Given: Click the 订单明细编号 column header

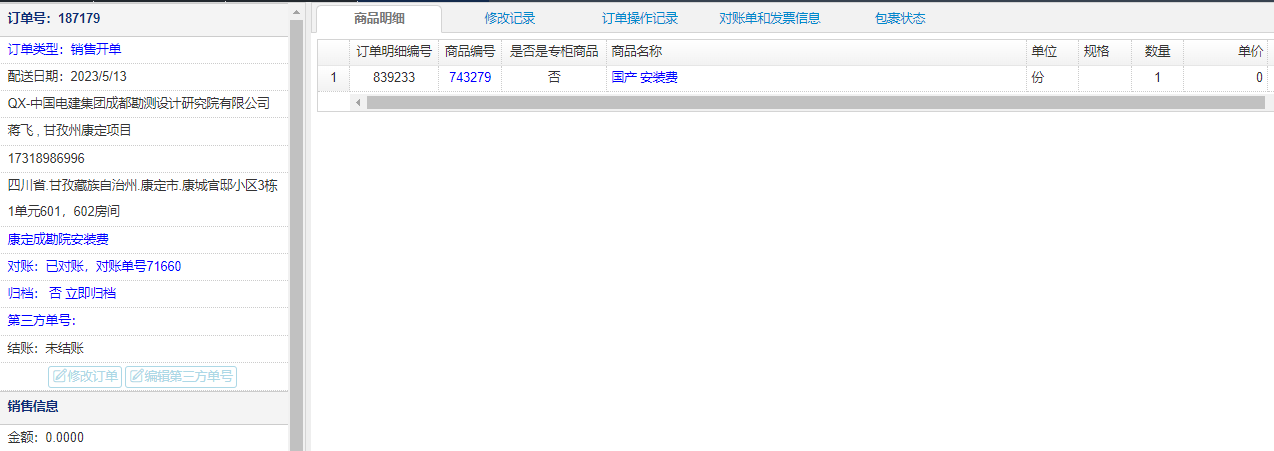Looking at the screenshot, I should tap(394, 51).
